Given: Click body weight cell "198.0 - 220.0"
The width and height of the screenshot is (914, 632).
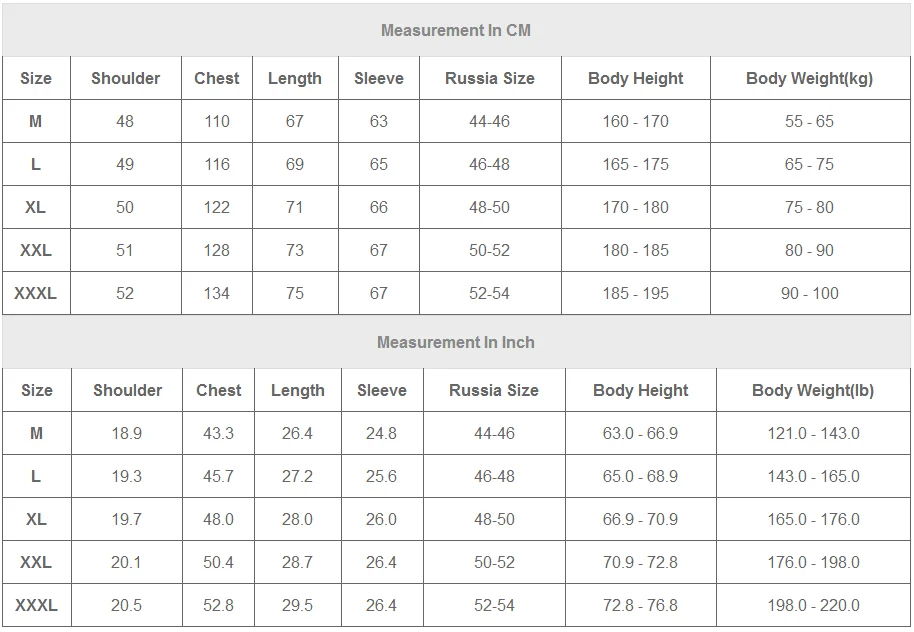Looking at the screenshot, I should (x=813, y=605).
